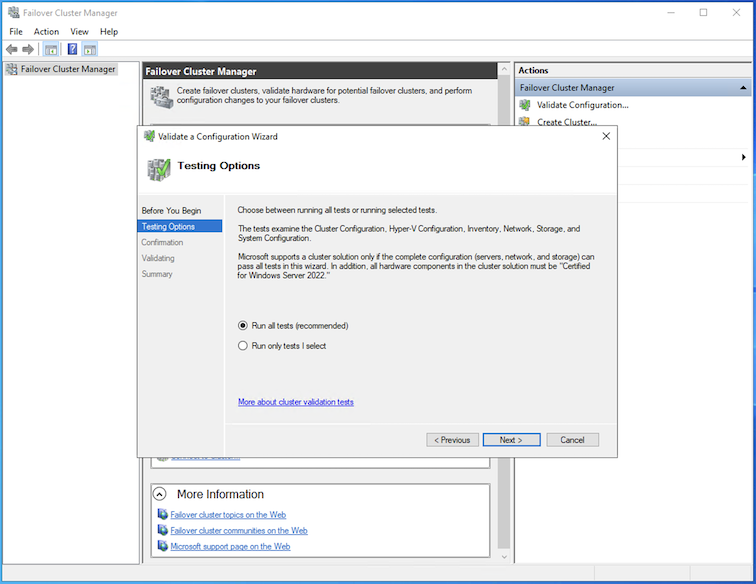Cancel the Validate a Configuration Wizard

pos(573,440)
